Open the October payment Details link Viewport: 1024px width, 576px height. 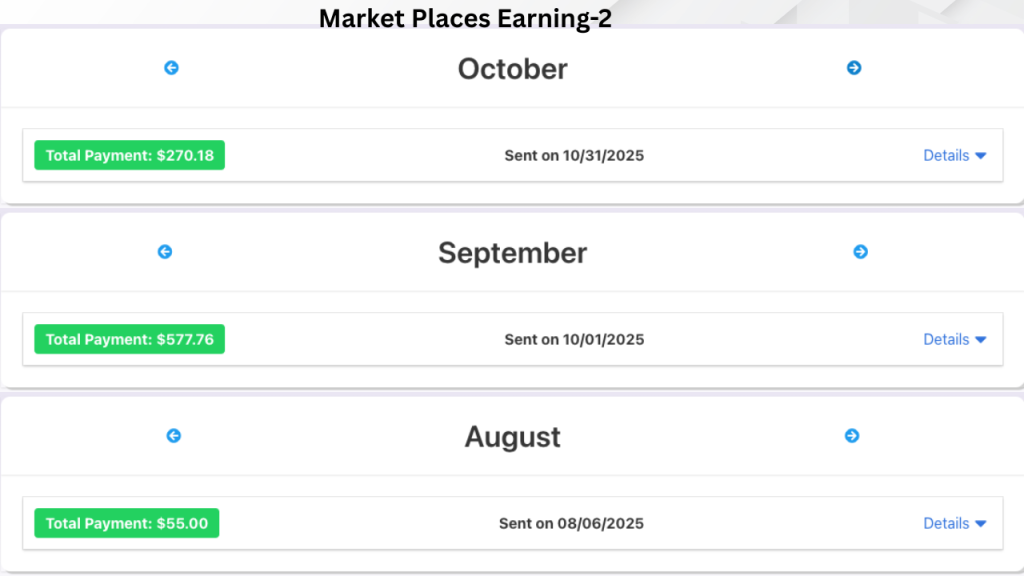[x=946, y=155]
